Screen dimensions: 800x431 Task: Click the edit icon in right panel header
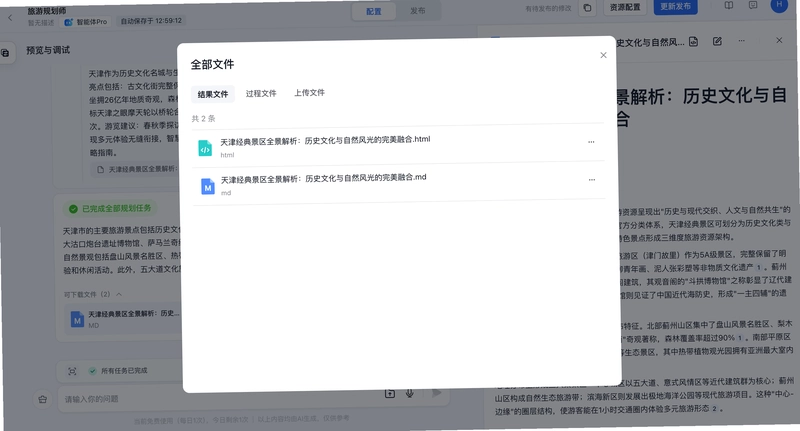point(717,41)
